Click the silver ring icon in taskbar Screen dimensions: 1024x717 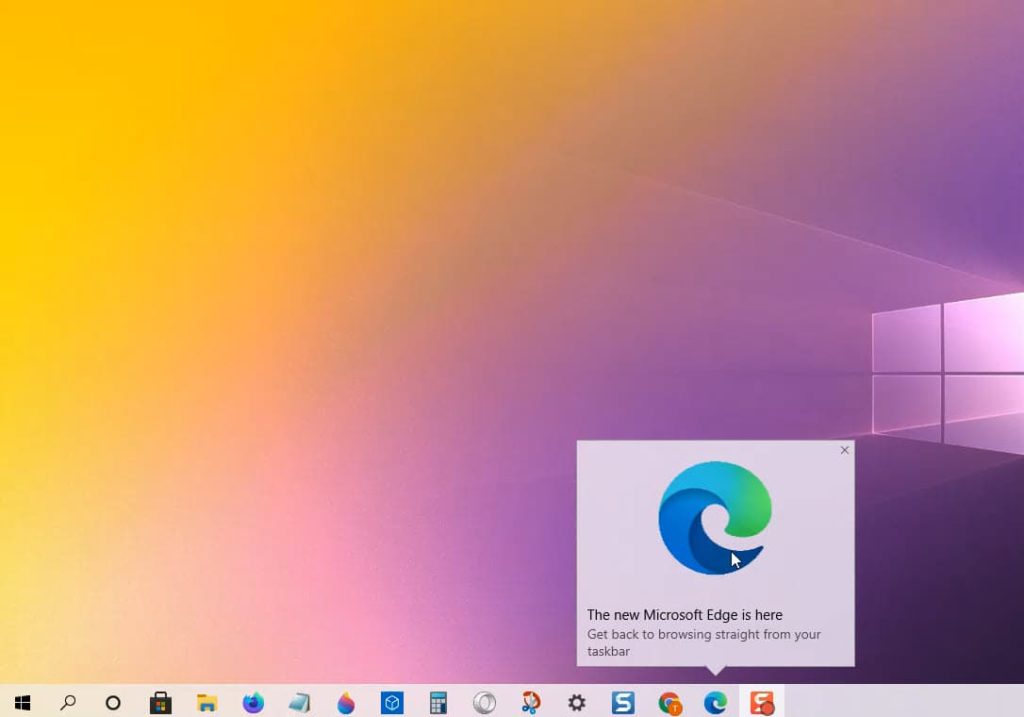484,702
